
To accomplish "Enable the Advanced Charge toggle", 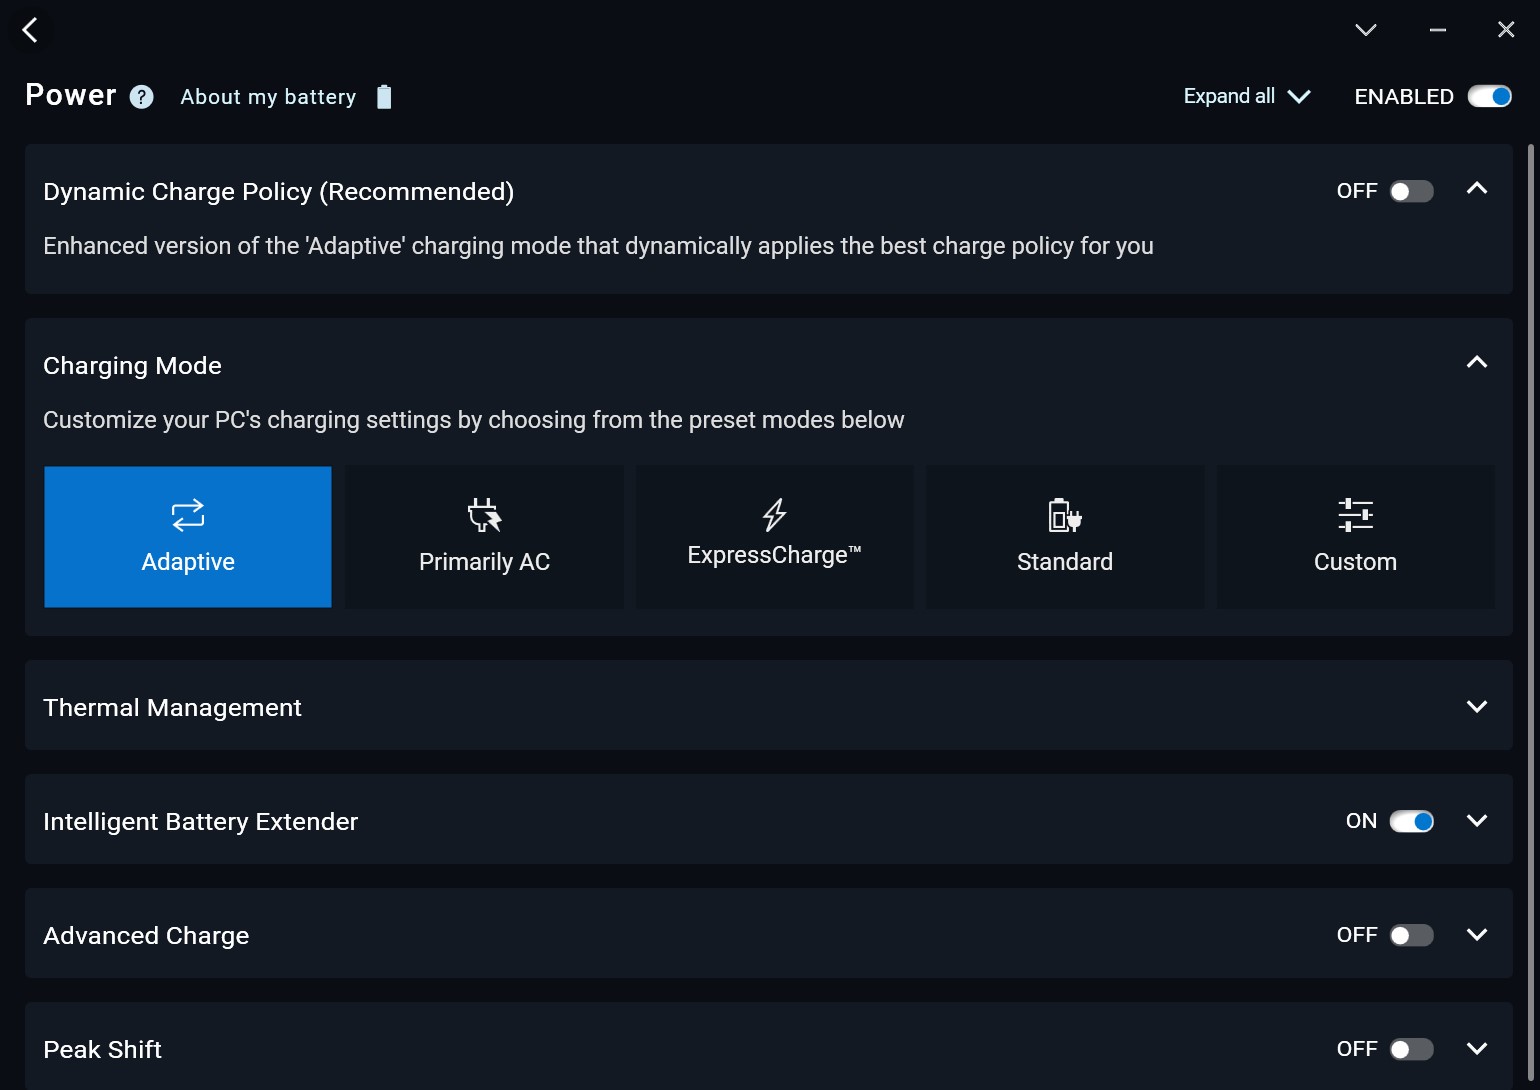I will (1411, 935).
